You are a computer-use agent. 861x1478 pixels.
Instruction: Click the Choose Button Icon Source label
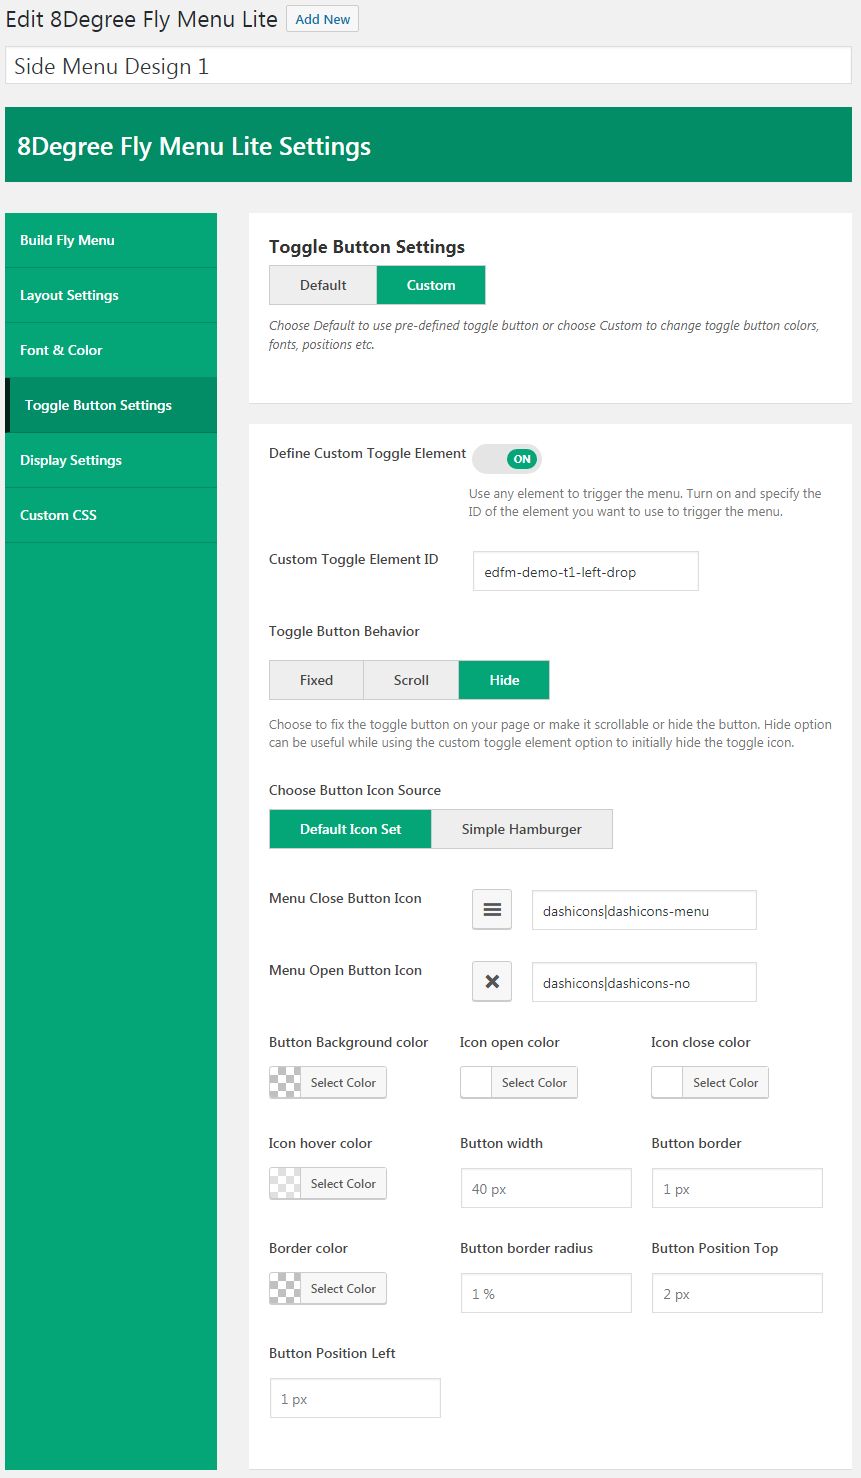(355, 790)
